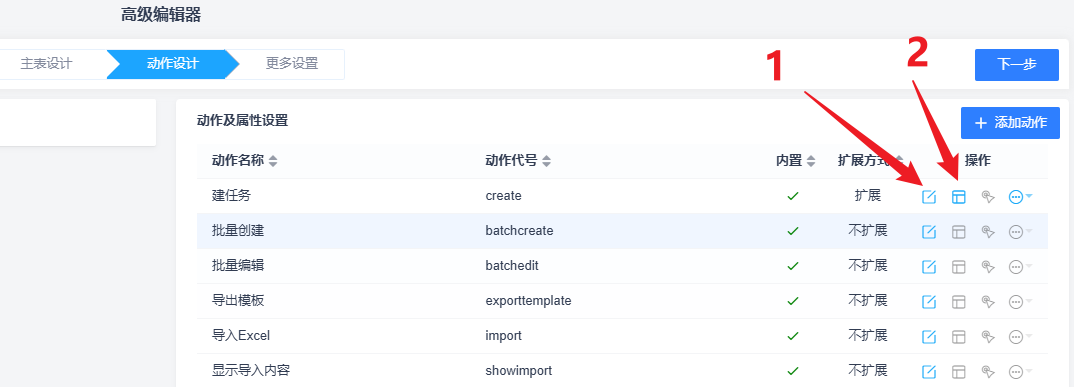Edit the 导出模板 action

click(x=929, y=302)
